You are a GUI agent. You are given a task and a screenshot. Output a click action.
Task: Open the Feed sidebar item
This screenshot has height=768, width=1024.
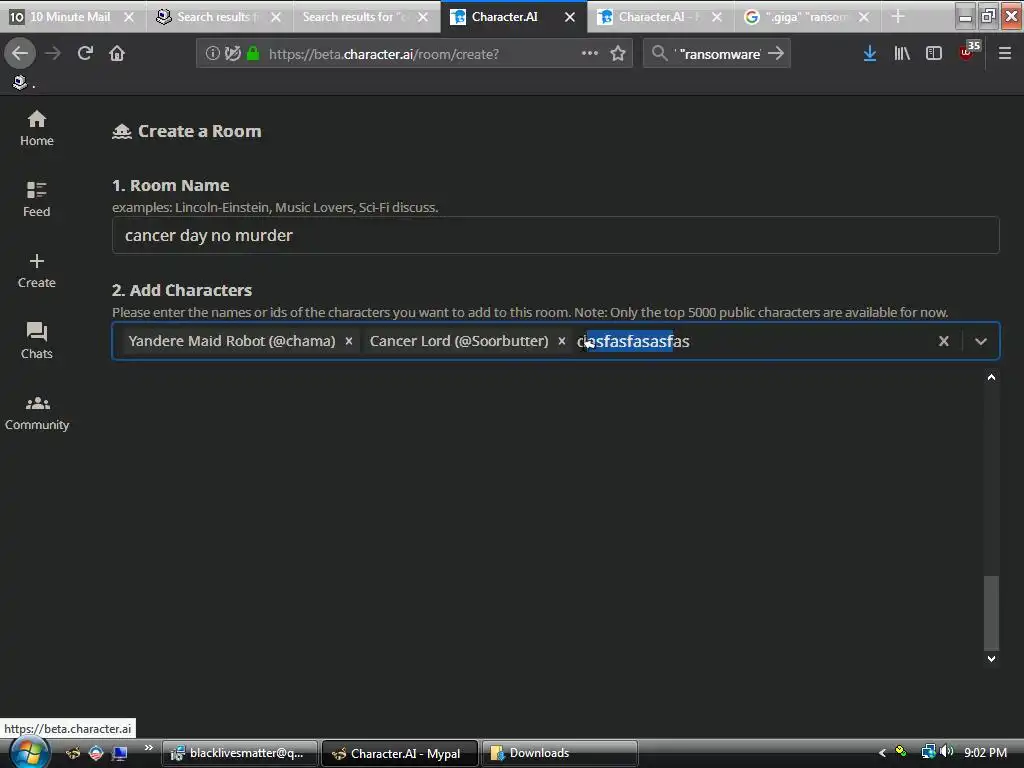pyautogui.click(x=37, y=200)
